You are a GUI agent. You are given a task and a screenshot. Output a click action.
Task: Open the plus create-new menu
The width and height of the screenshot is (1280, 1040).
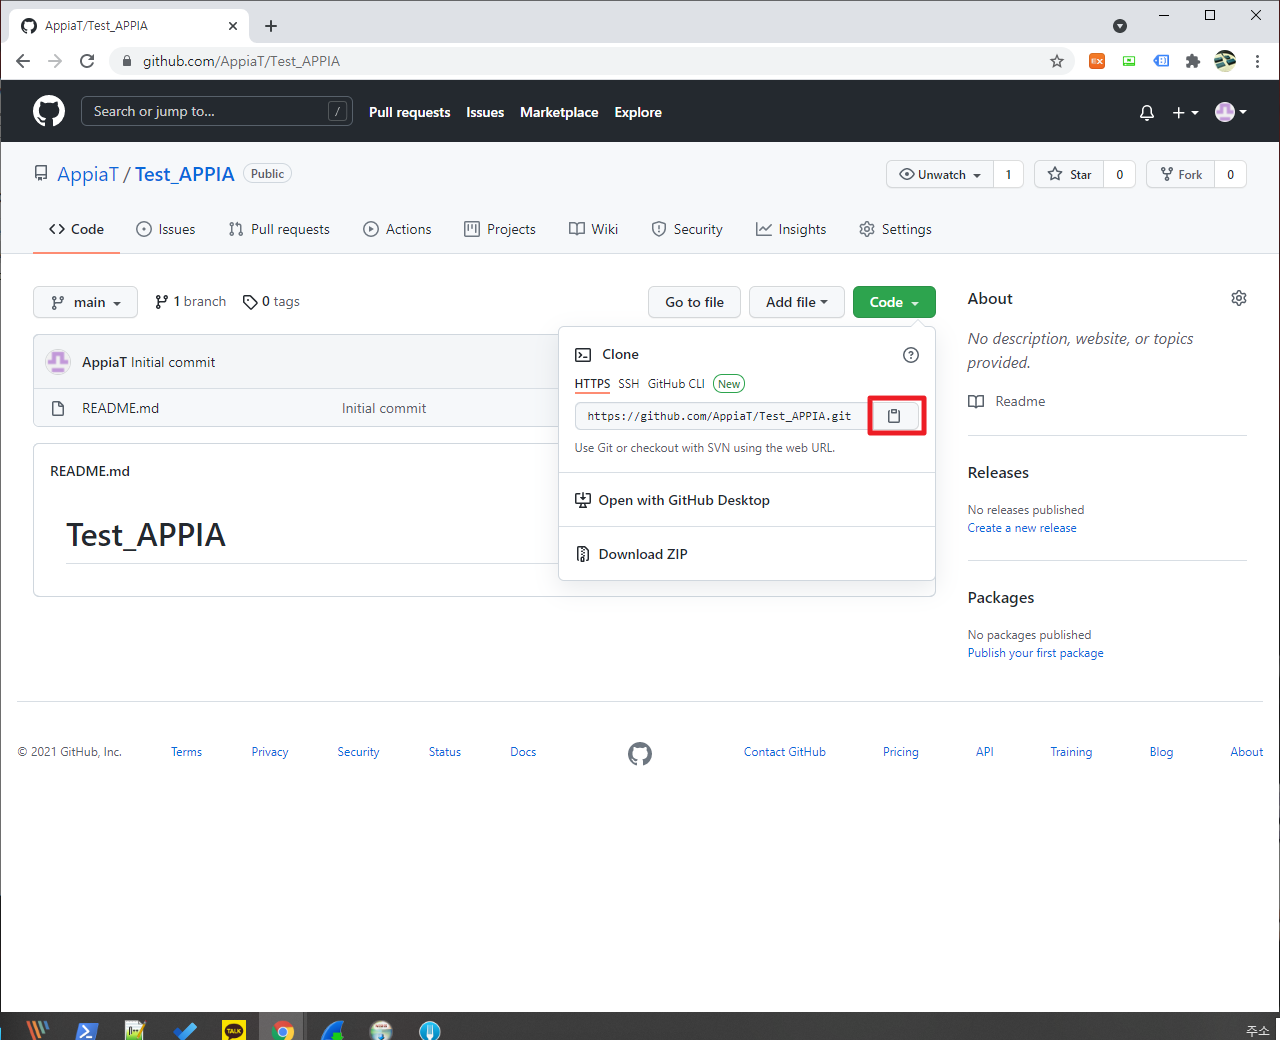[1185, 112]
